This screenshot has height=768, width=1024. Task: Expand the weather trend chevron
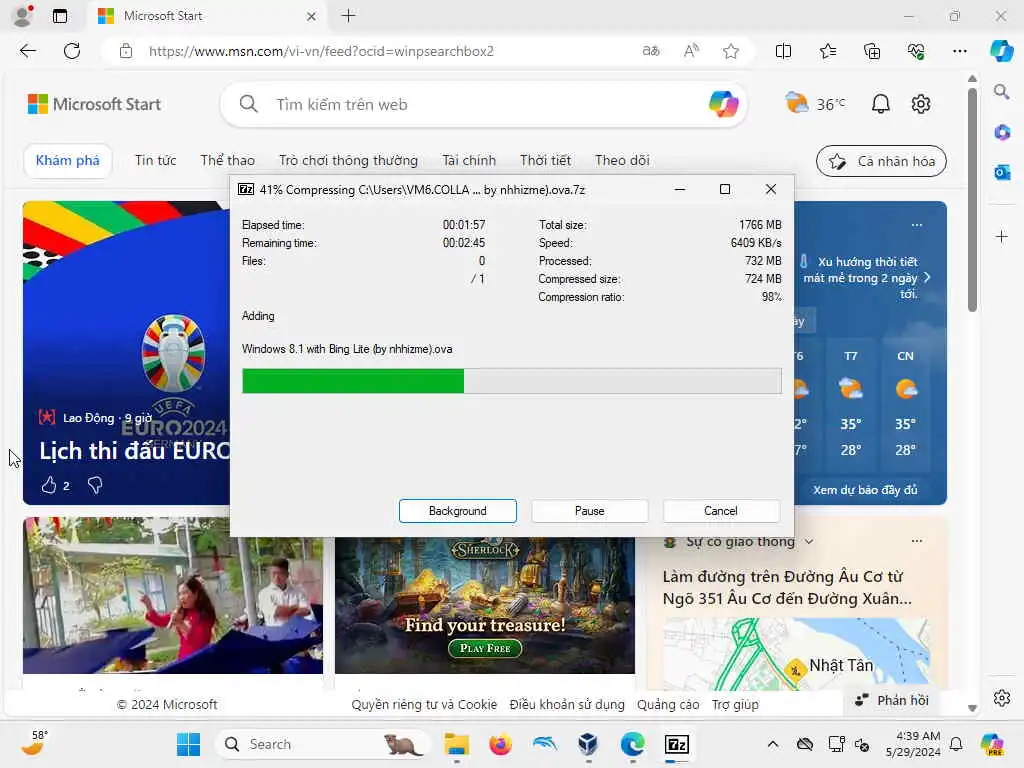click(927, 278)
